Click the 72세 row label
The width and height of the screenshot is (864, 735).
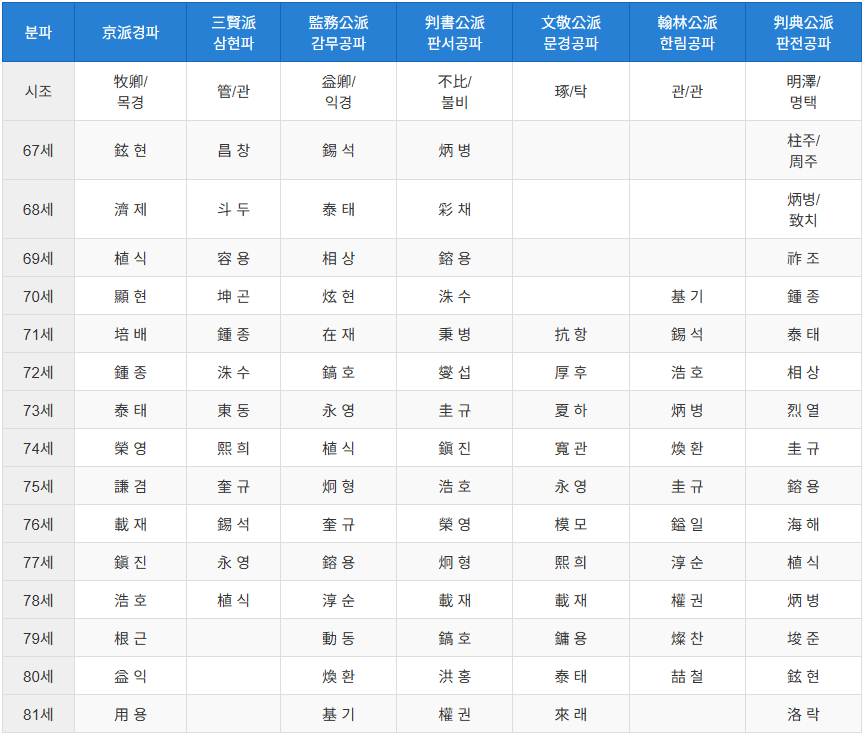[38, 372]
